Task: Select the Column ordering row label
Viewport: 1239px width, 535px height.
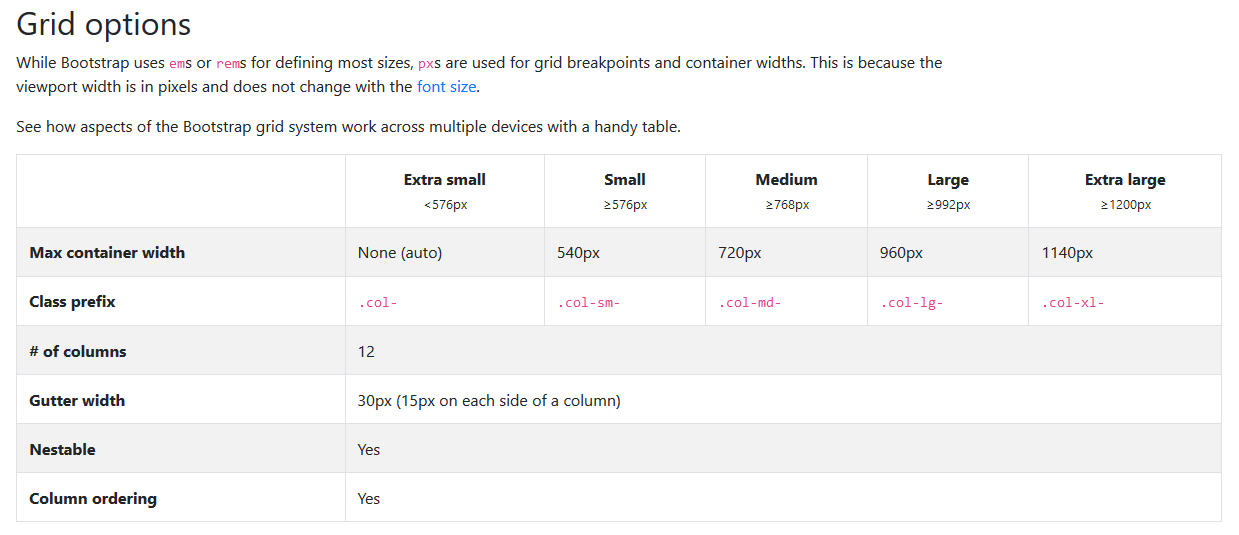Action: pyautogui.click(x=93, y=499)
